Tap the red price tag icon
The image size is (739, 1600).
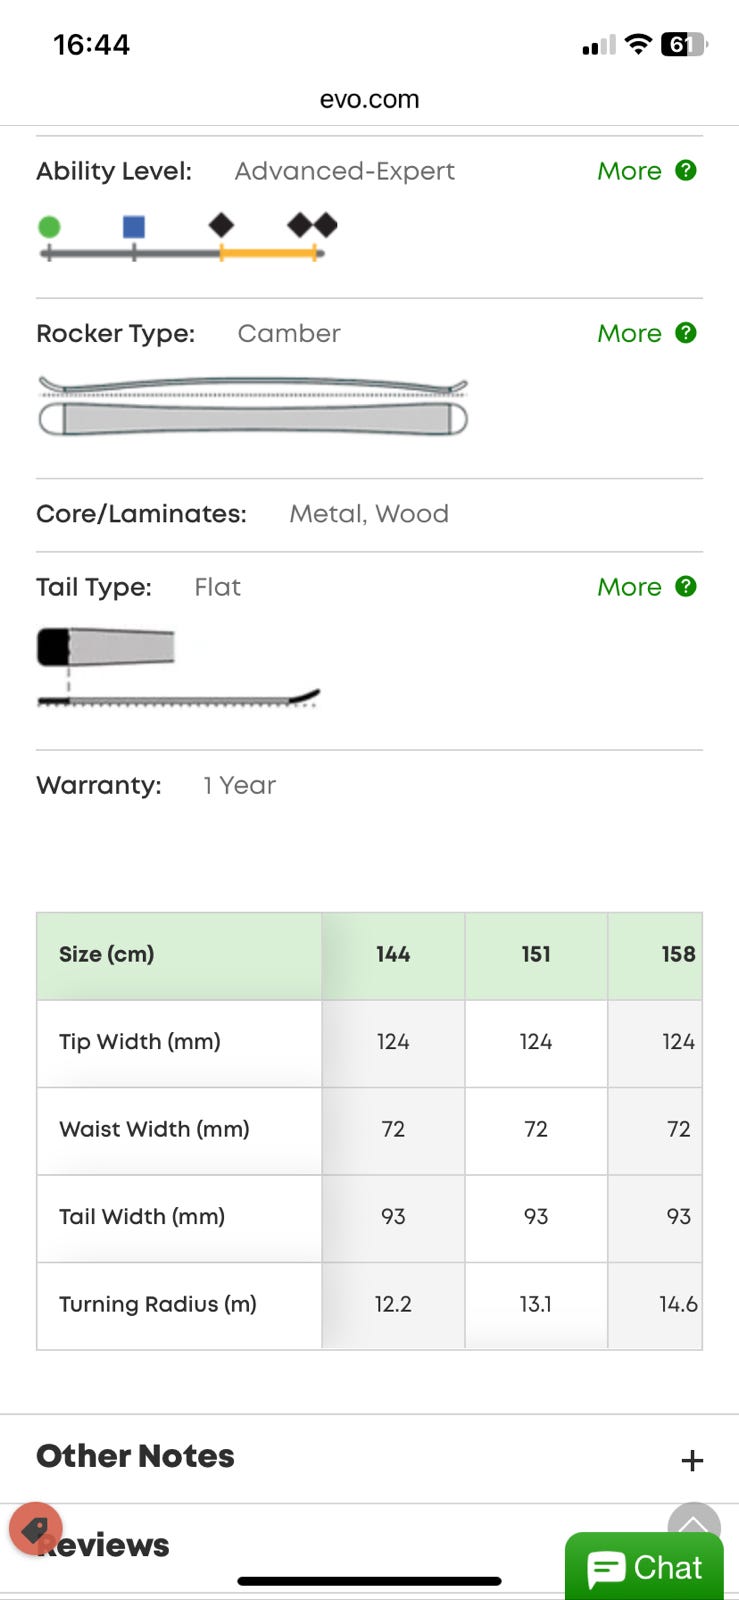pos(36,1529)
